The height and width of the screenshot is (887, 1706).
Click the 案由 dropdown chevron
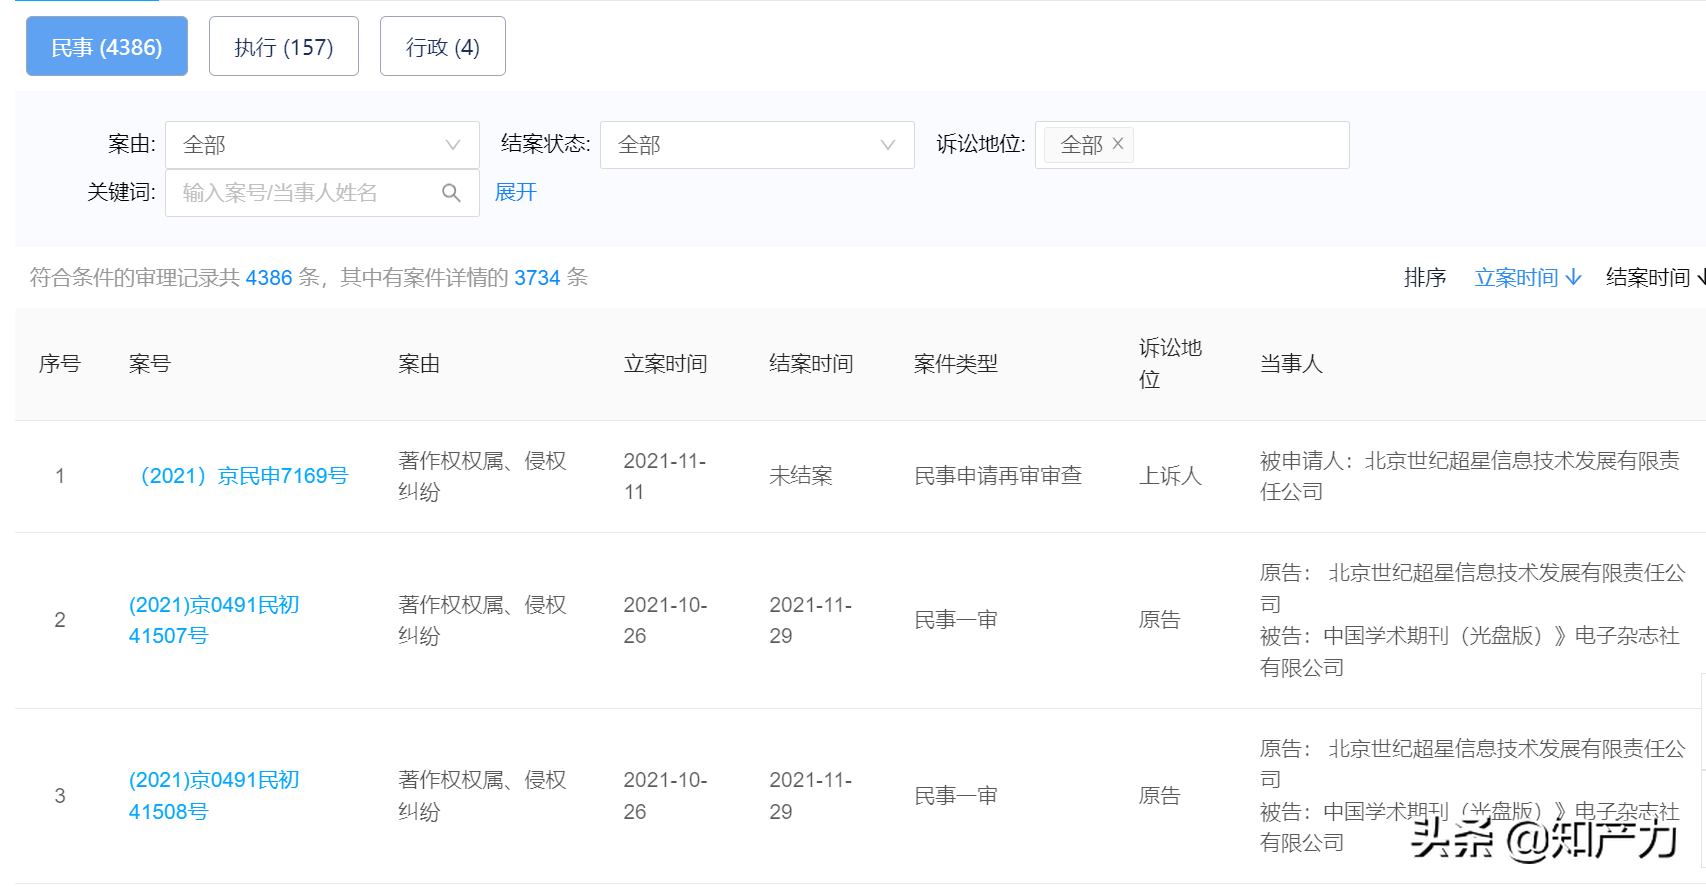453,145
